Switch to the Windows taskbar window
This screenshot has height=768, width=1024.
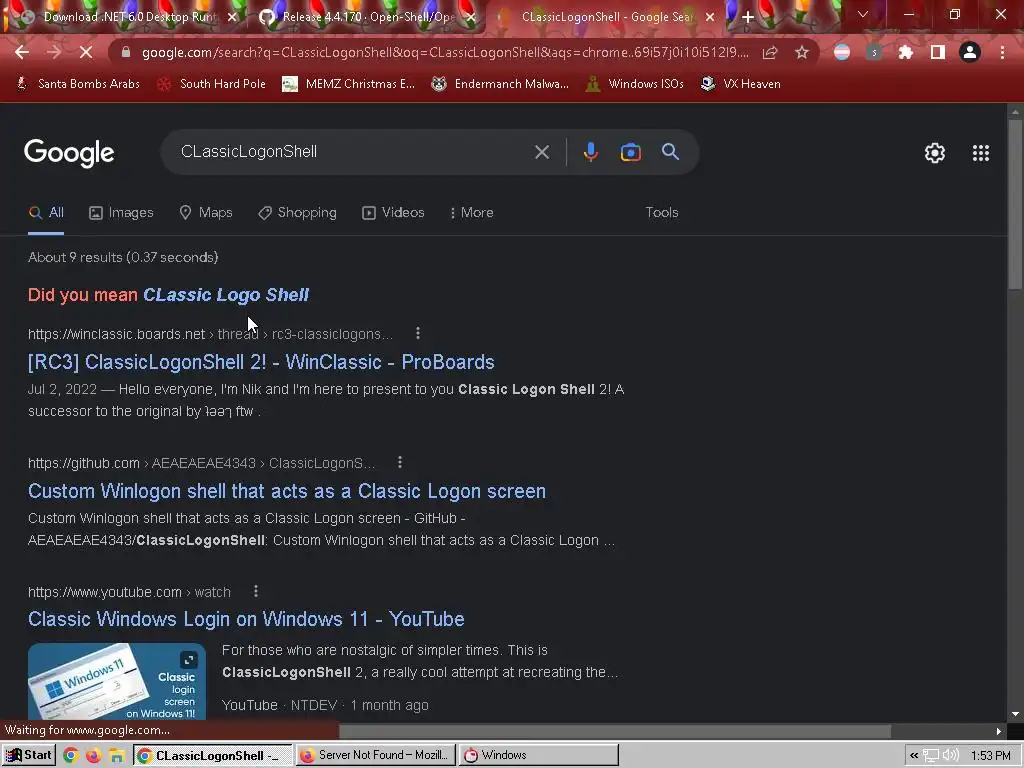[x=538, y=756]
